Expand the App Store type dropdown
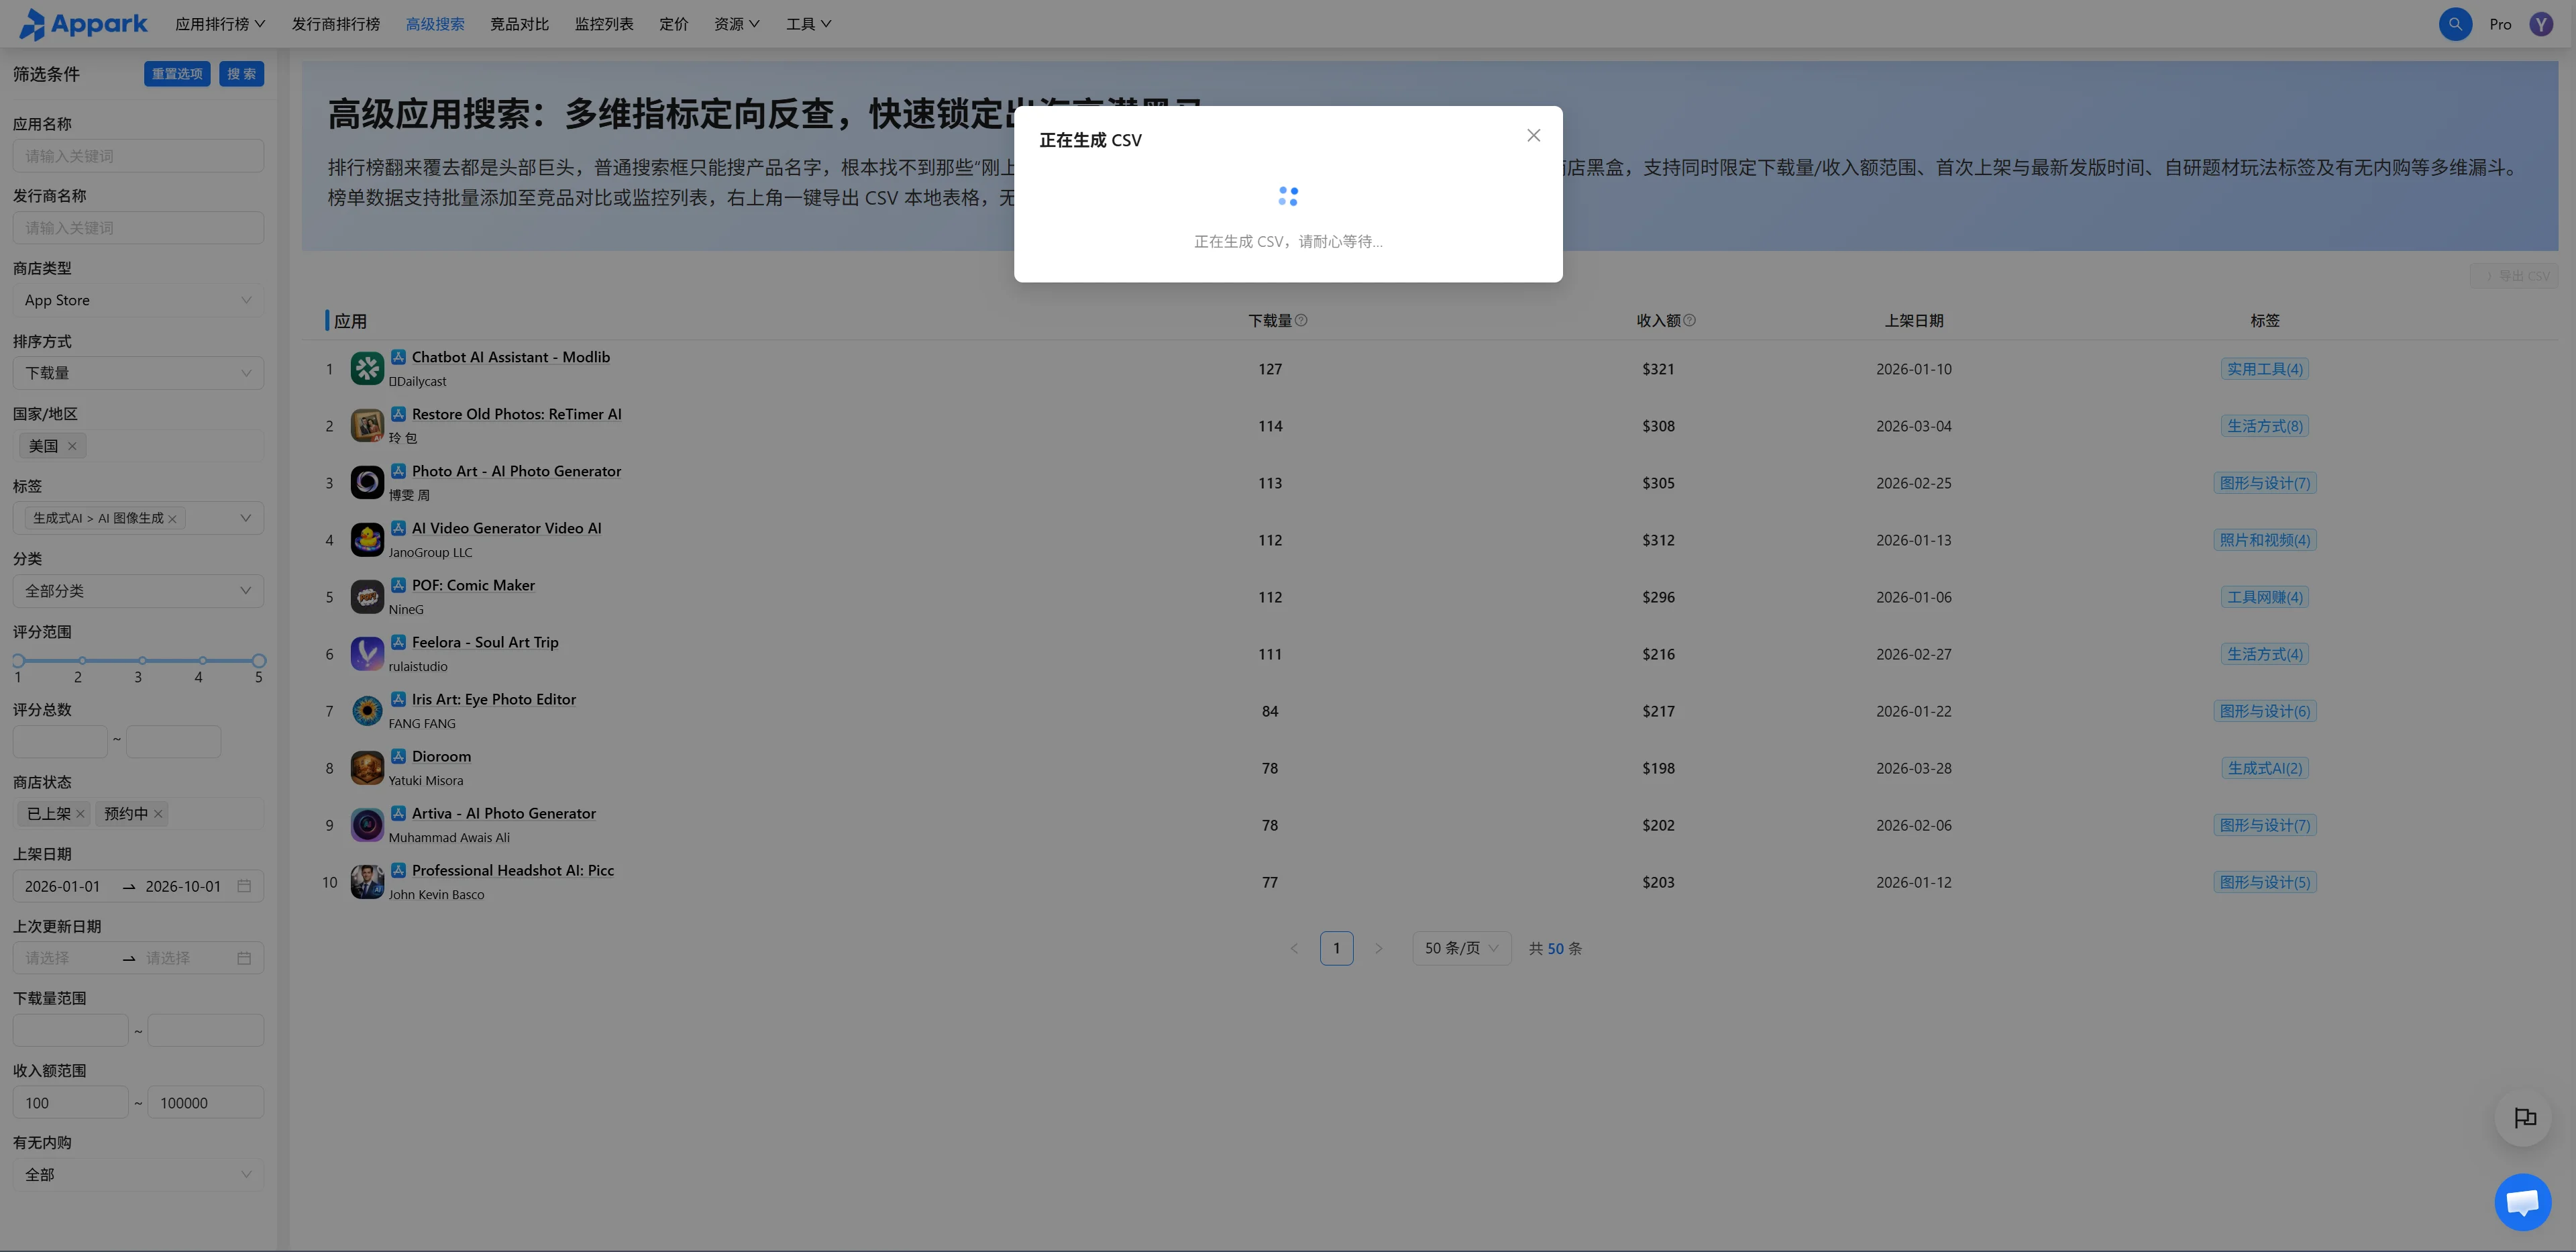2576x1252 pixels. pos(138,300)
